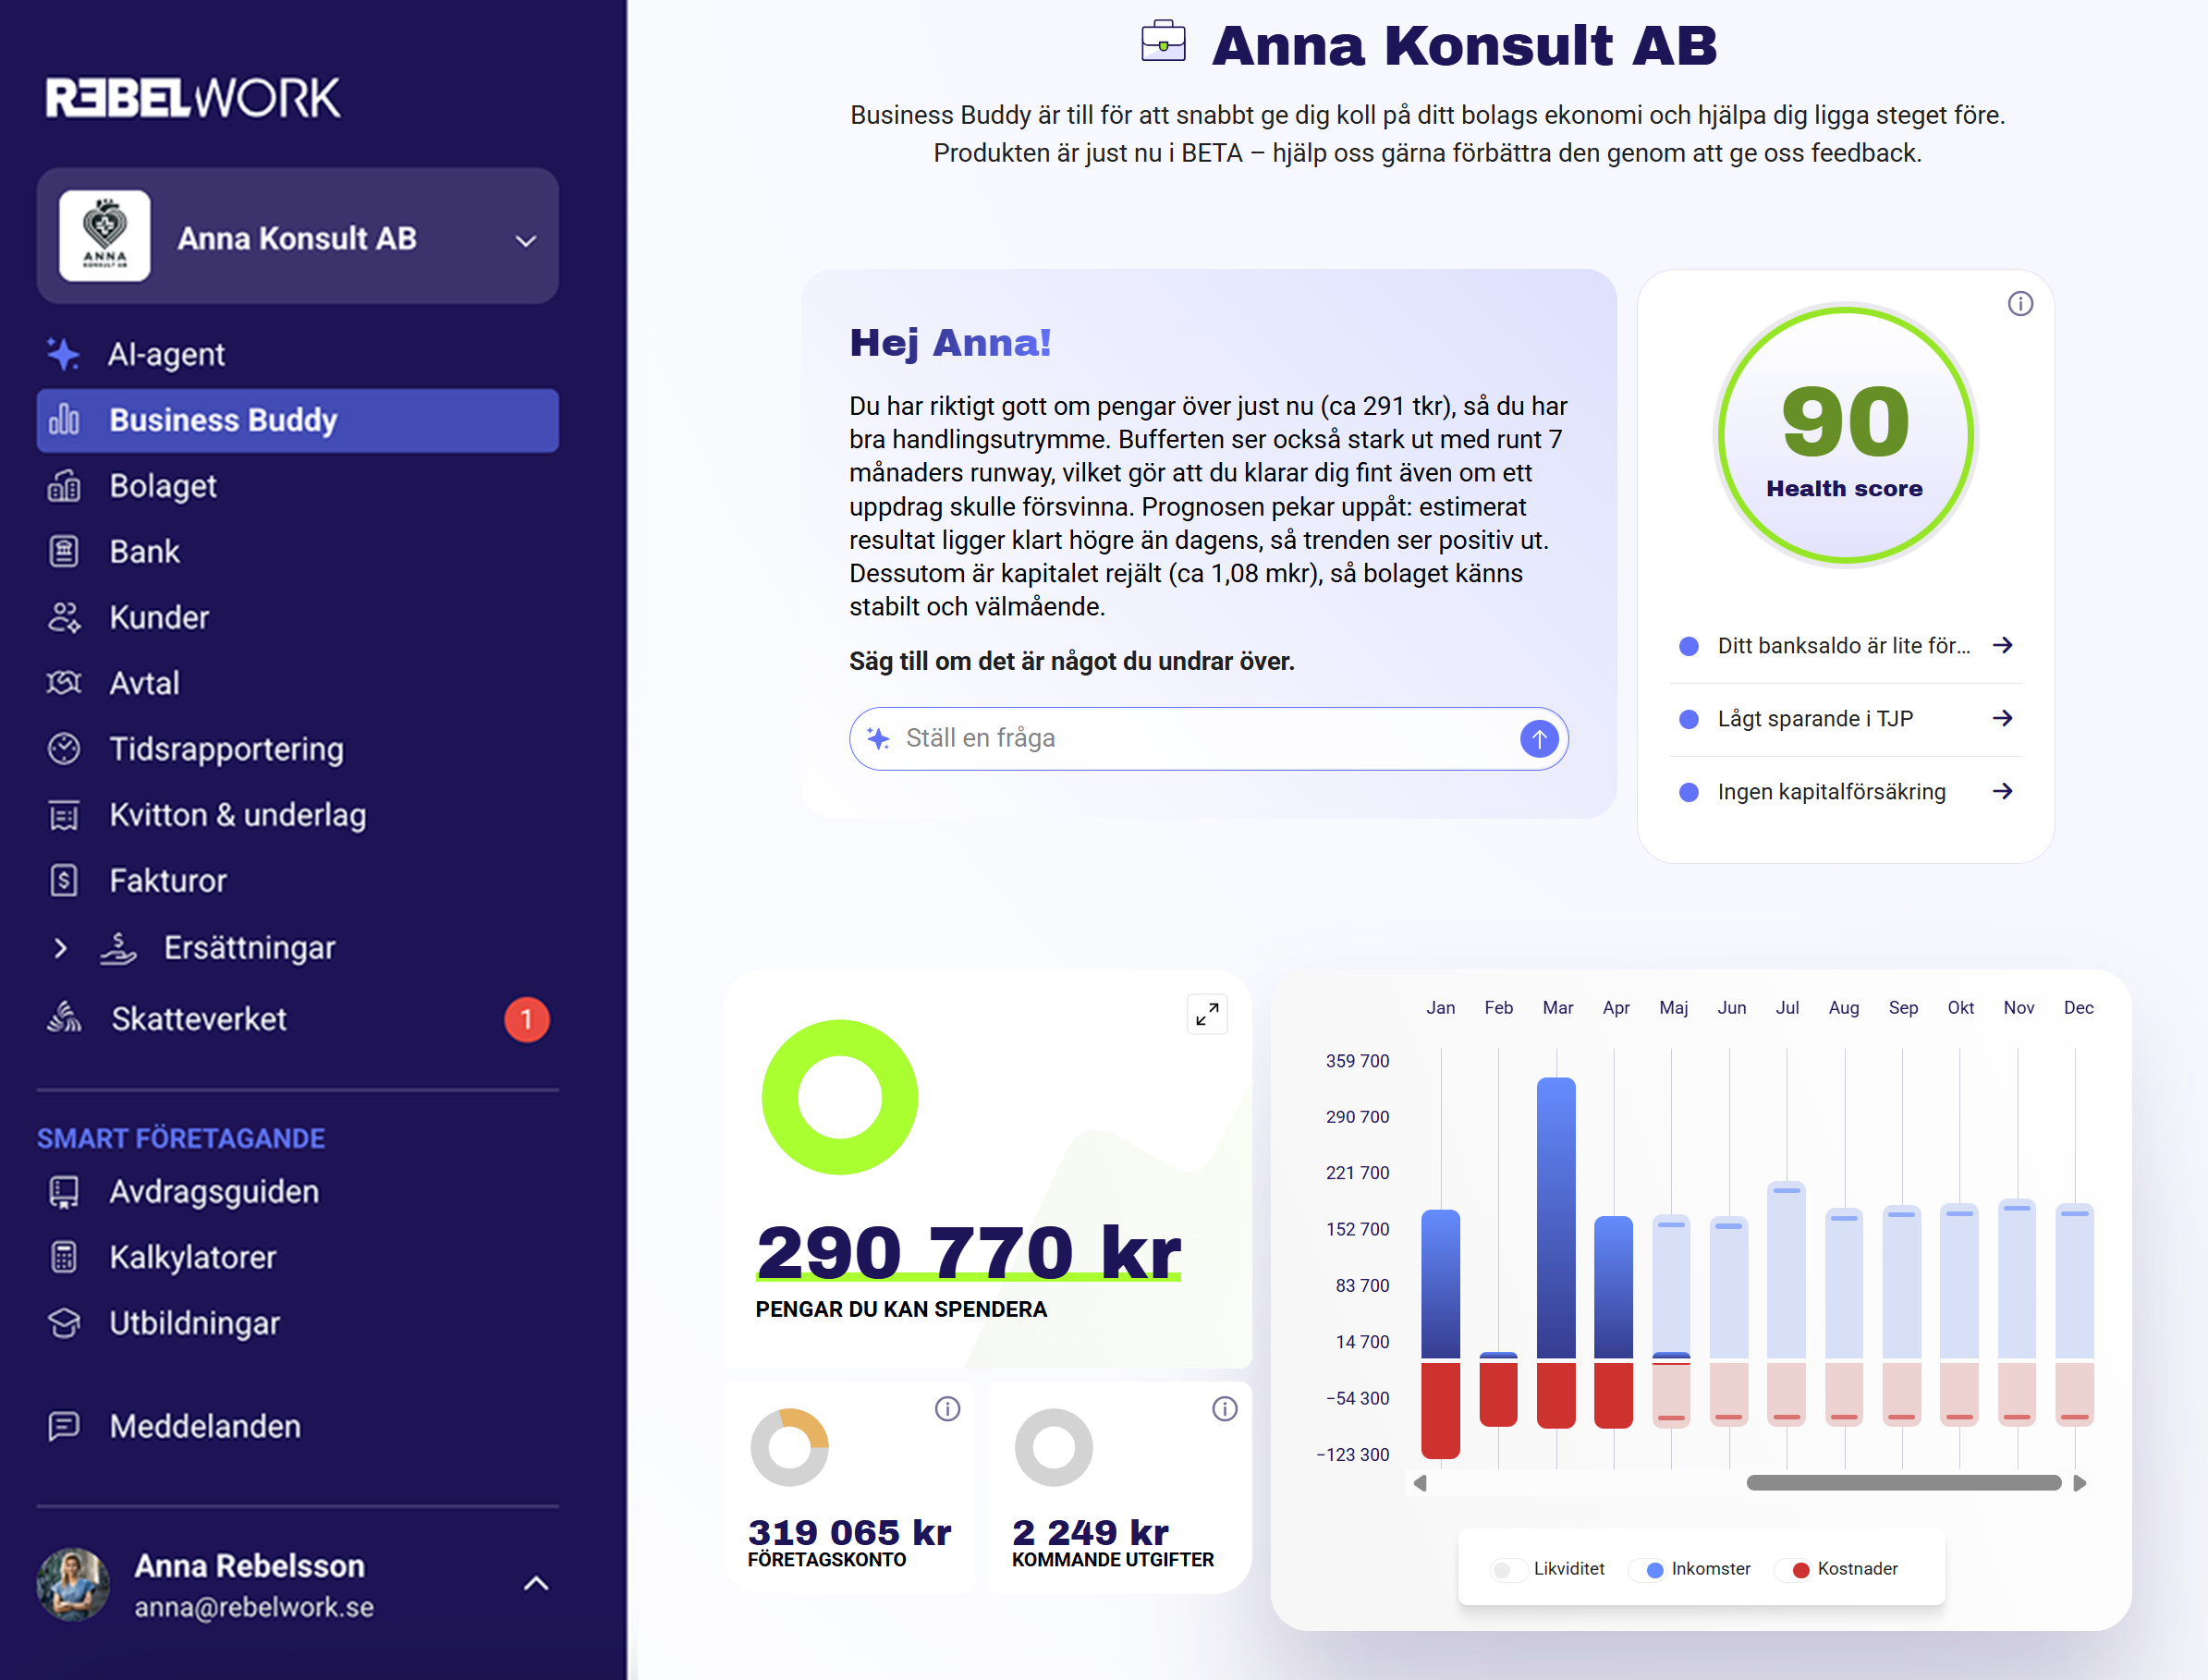Click January cost bar in chart
The width and height of the screenshot is (2208, 1680).
pyautogui.click(x=1440, y=1410)
